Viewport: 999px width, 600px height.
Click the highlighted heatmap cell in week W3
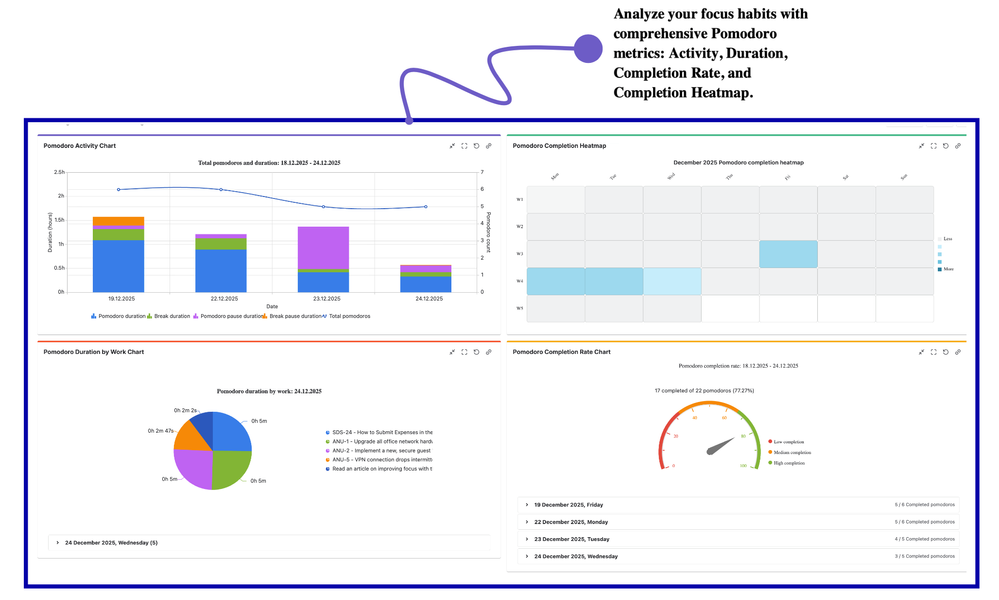pos(790,254)
